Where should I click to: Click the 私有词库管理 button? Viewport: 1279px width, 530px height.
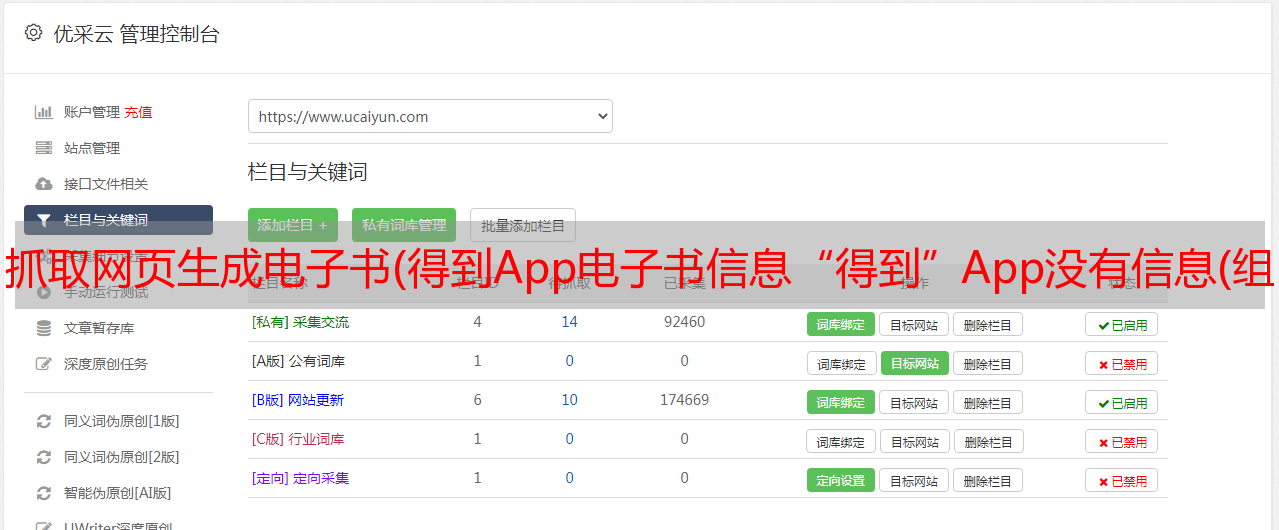(x=404, y=225)
